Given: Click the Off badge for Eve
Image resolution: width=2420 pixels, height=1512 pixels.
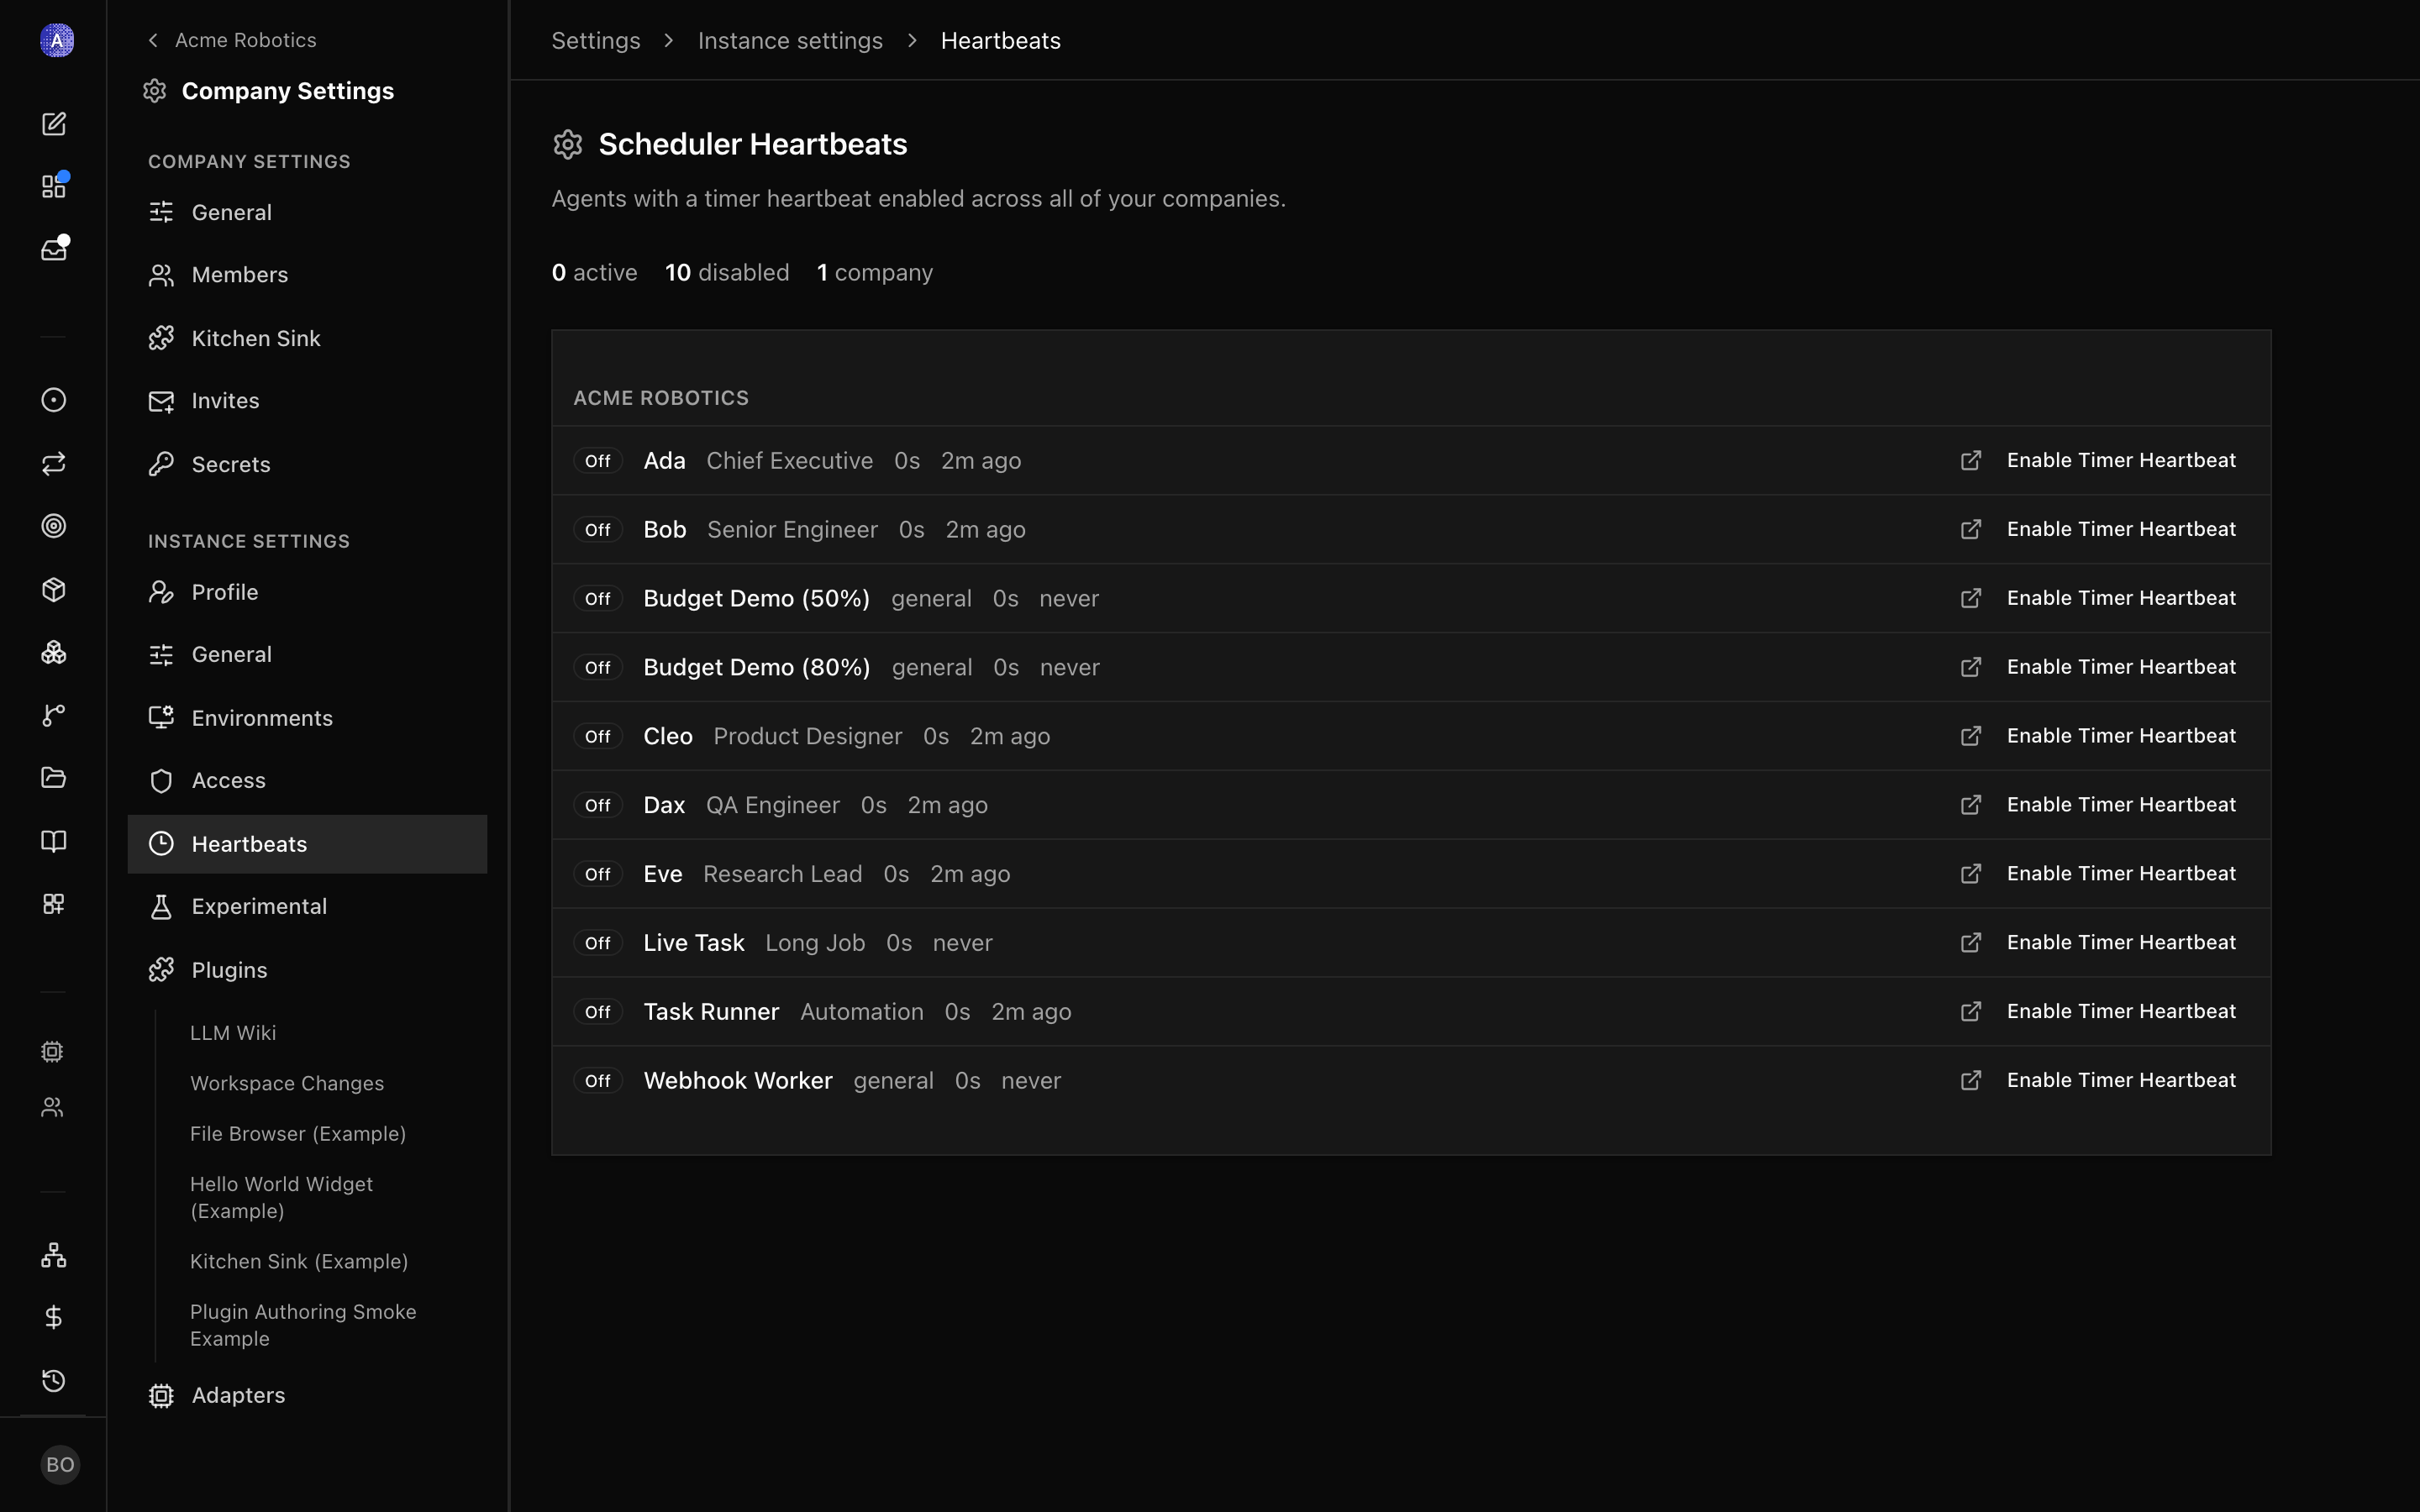Looking at the screenshot, I should pos(598,875).
